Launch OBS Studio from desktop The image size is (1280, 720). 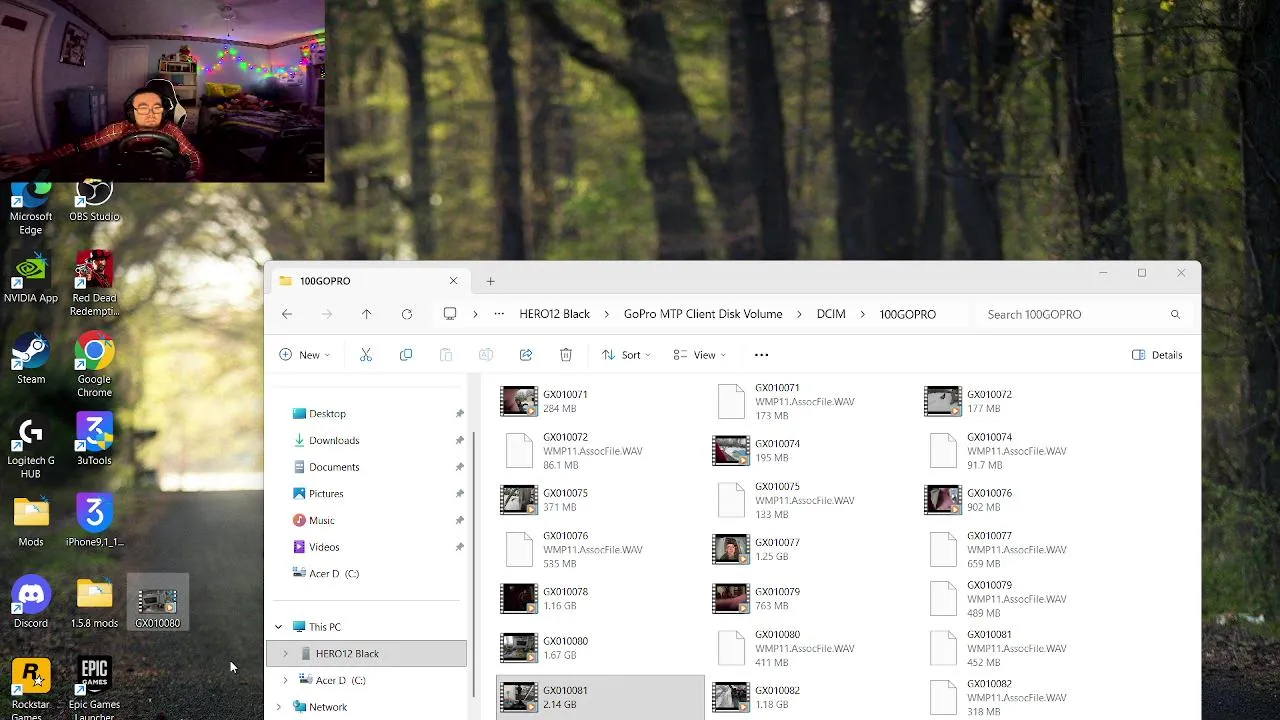[x=94, y=201]
